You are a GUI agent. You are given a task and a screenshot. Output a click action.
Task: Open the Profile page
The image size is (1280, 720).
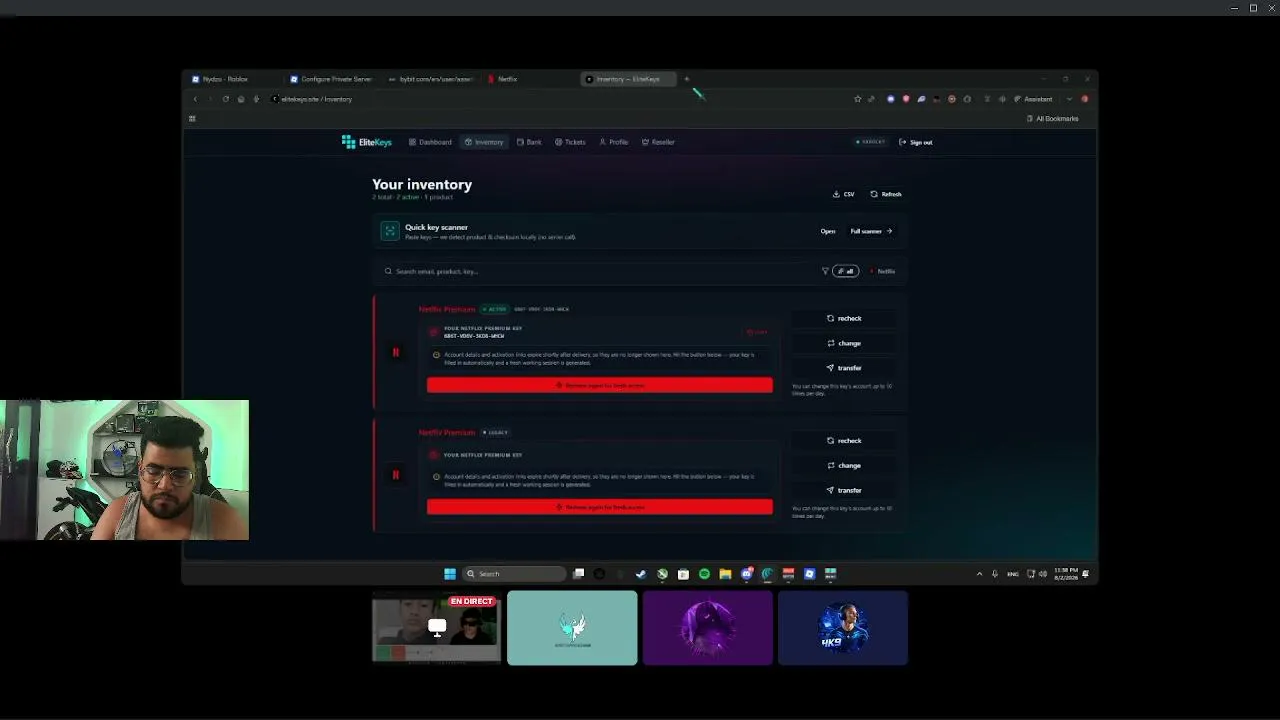[x=614, y=142]
